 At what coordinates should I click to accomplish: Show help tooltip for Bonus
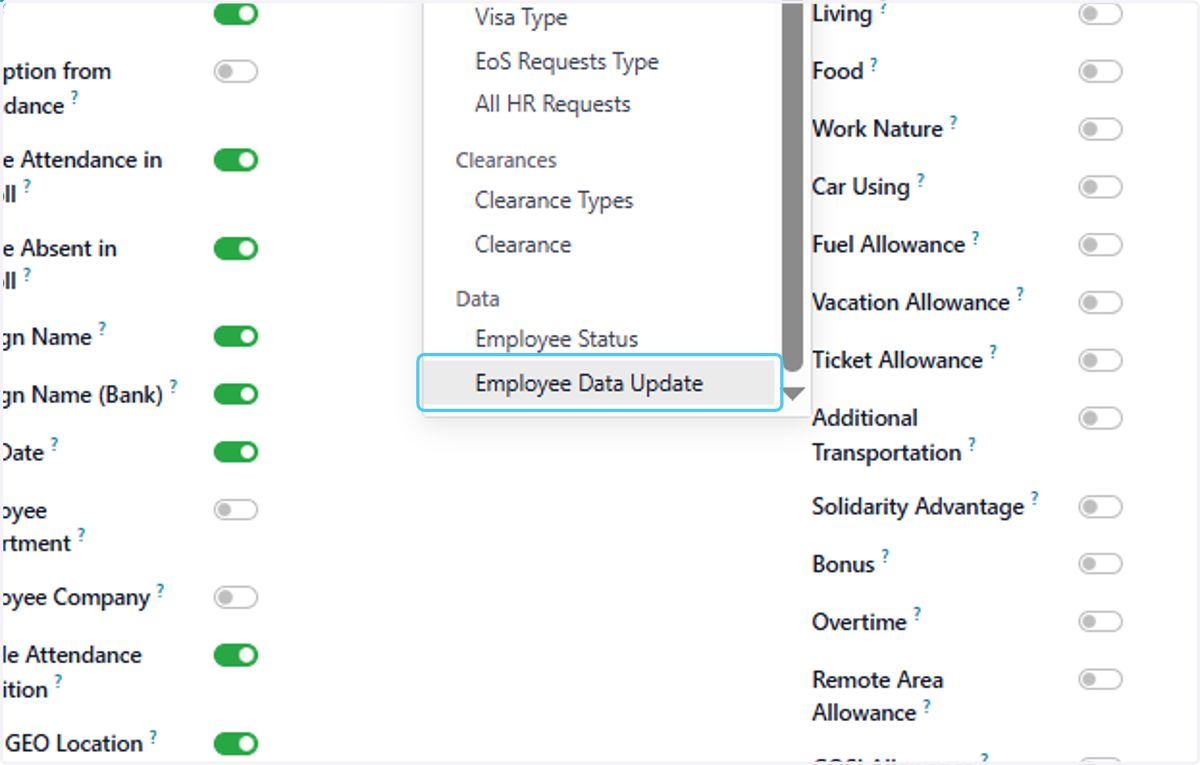coord(885,557)
